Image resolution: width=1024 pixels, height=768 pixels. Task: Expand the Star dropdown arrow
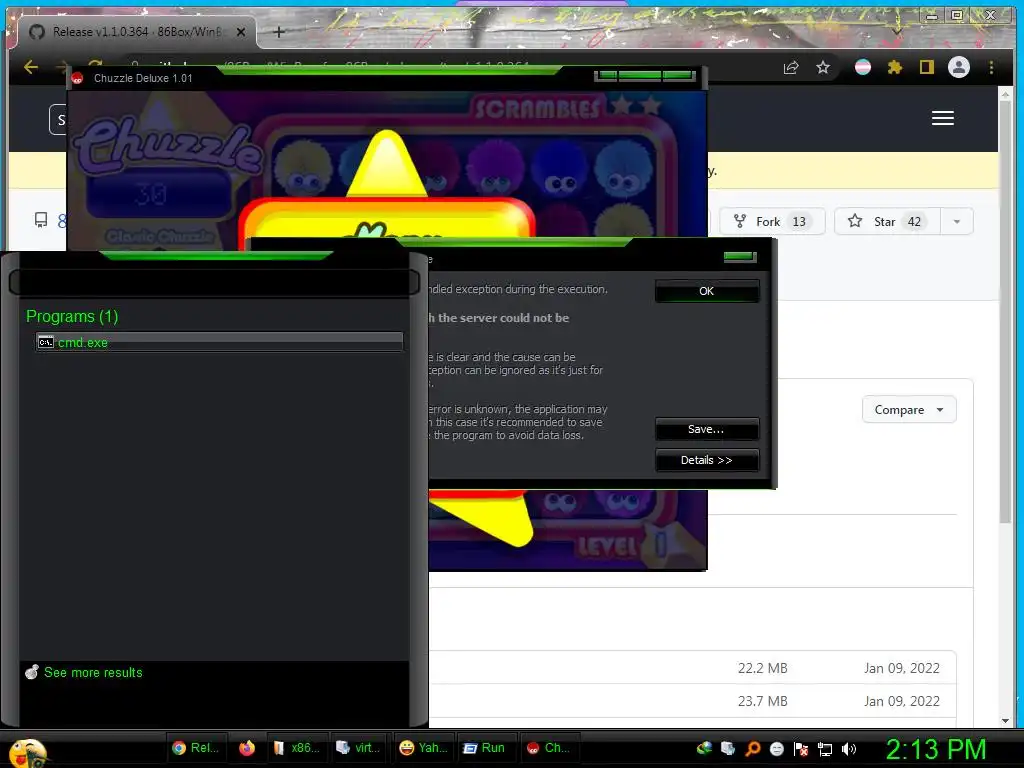tap(957, 221)
